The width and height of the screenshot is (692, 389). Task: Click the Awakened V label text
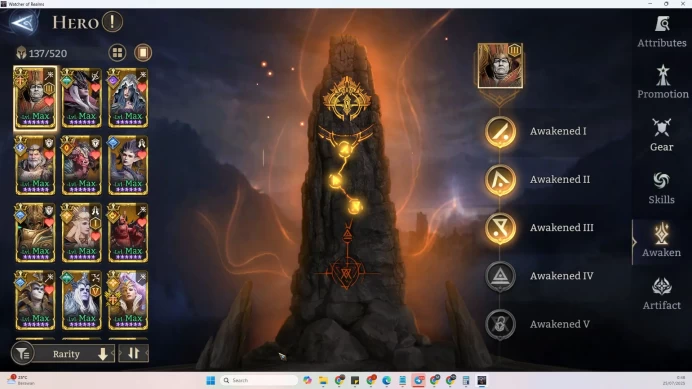pos(560,324)
